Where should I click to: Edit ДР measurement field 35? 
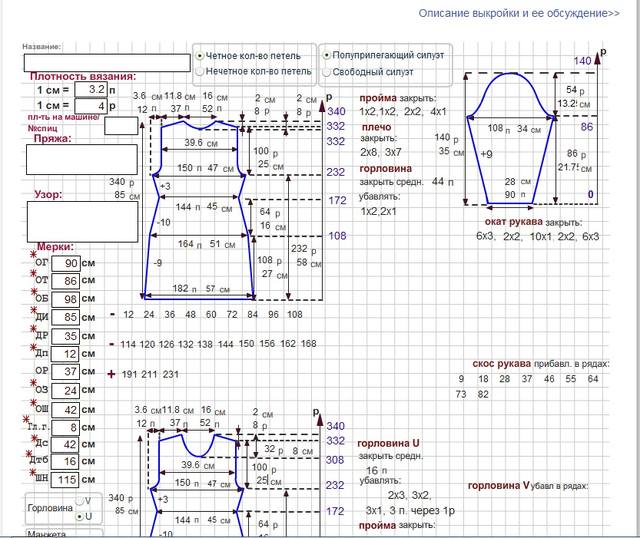pos(66,336)
